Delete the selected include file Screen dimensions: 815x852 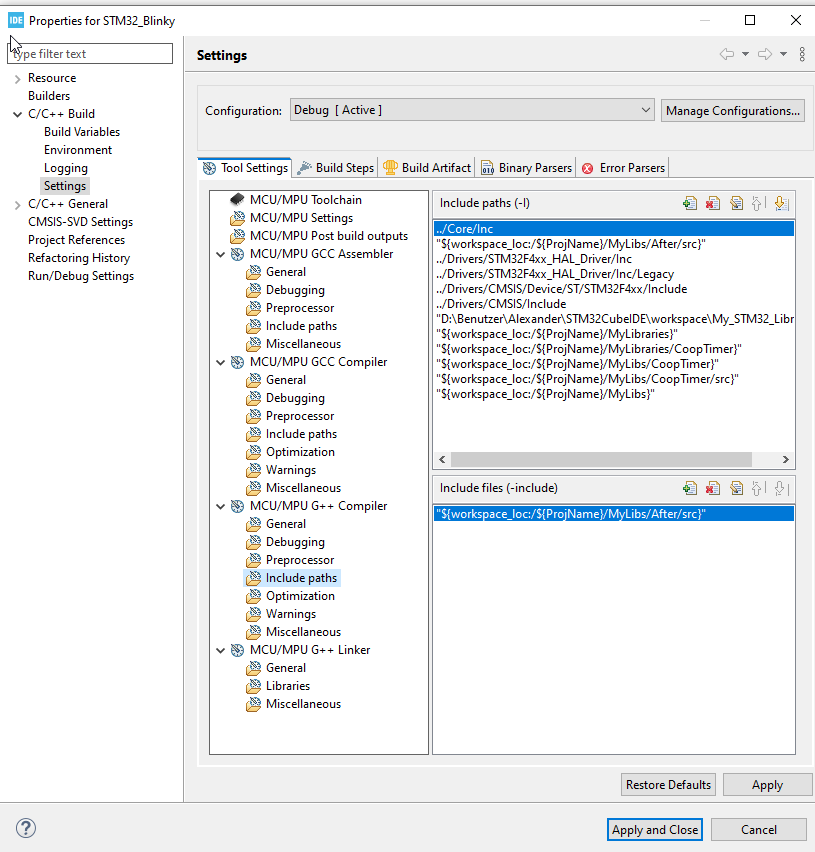click(x=712, y=488)
